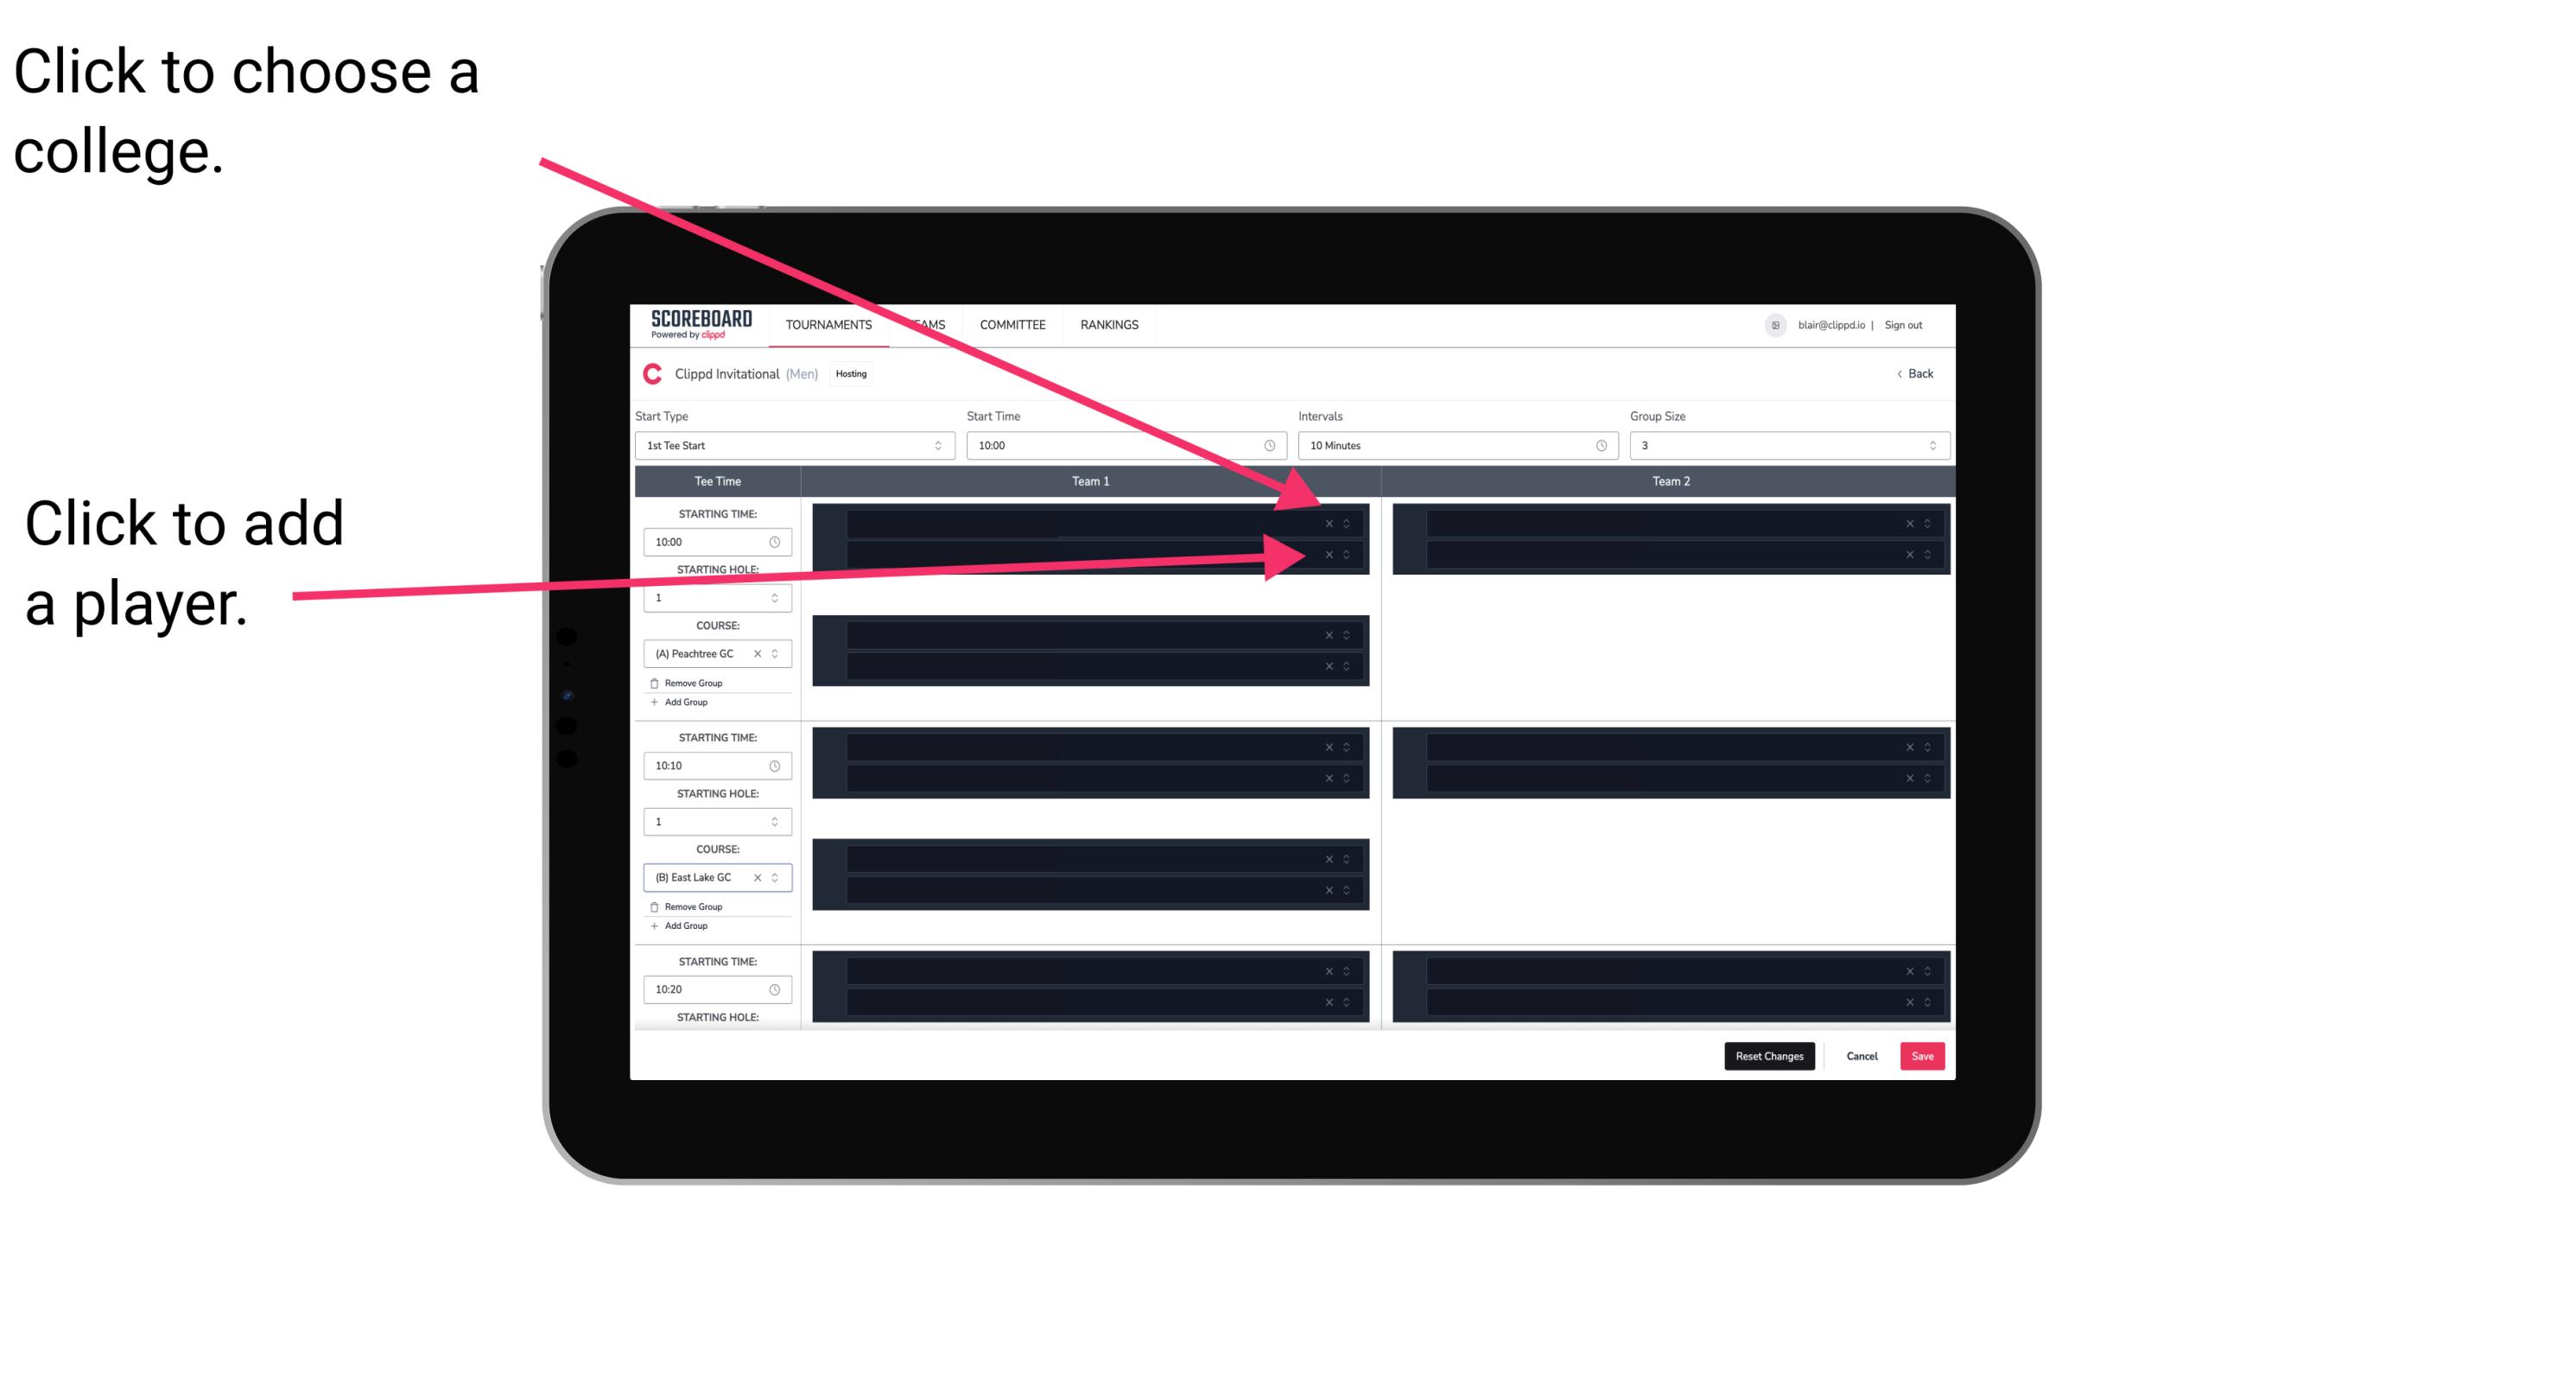
Task: Click the Save button
Action: [1923, 1055]
